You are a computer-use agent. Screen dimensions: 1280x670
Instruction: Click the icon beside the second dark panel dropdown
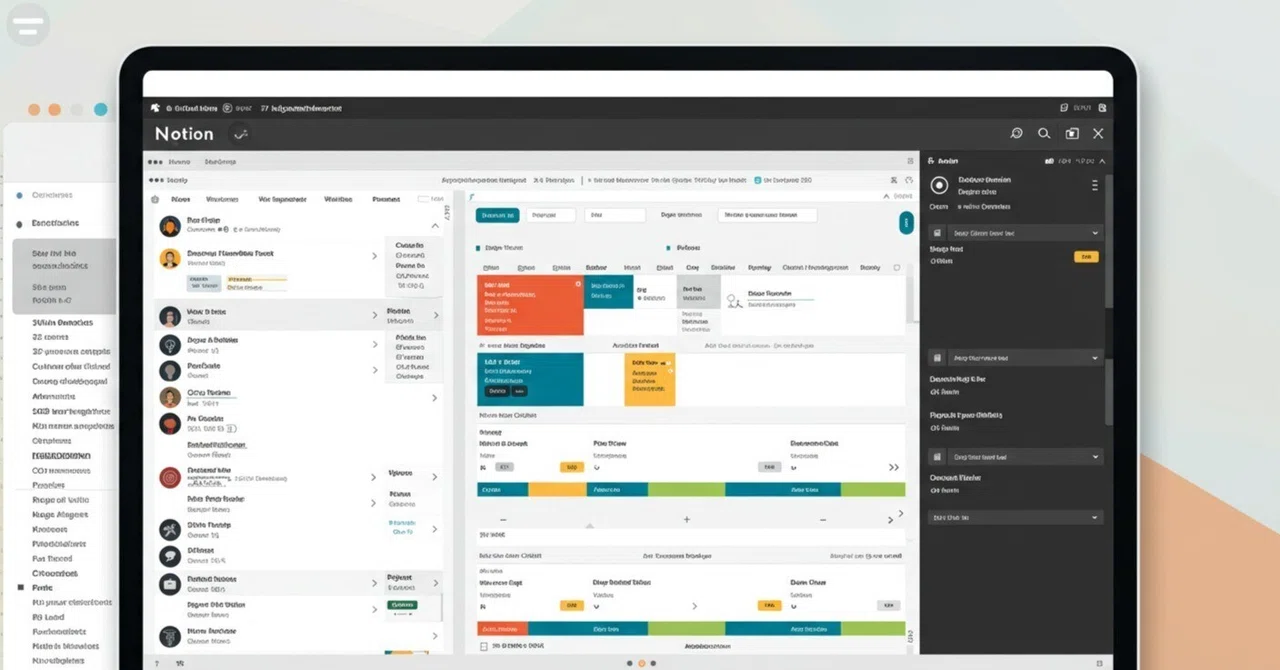937,358
